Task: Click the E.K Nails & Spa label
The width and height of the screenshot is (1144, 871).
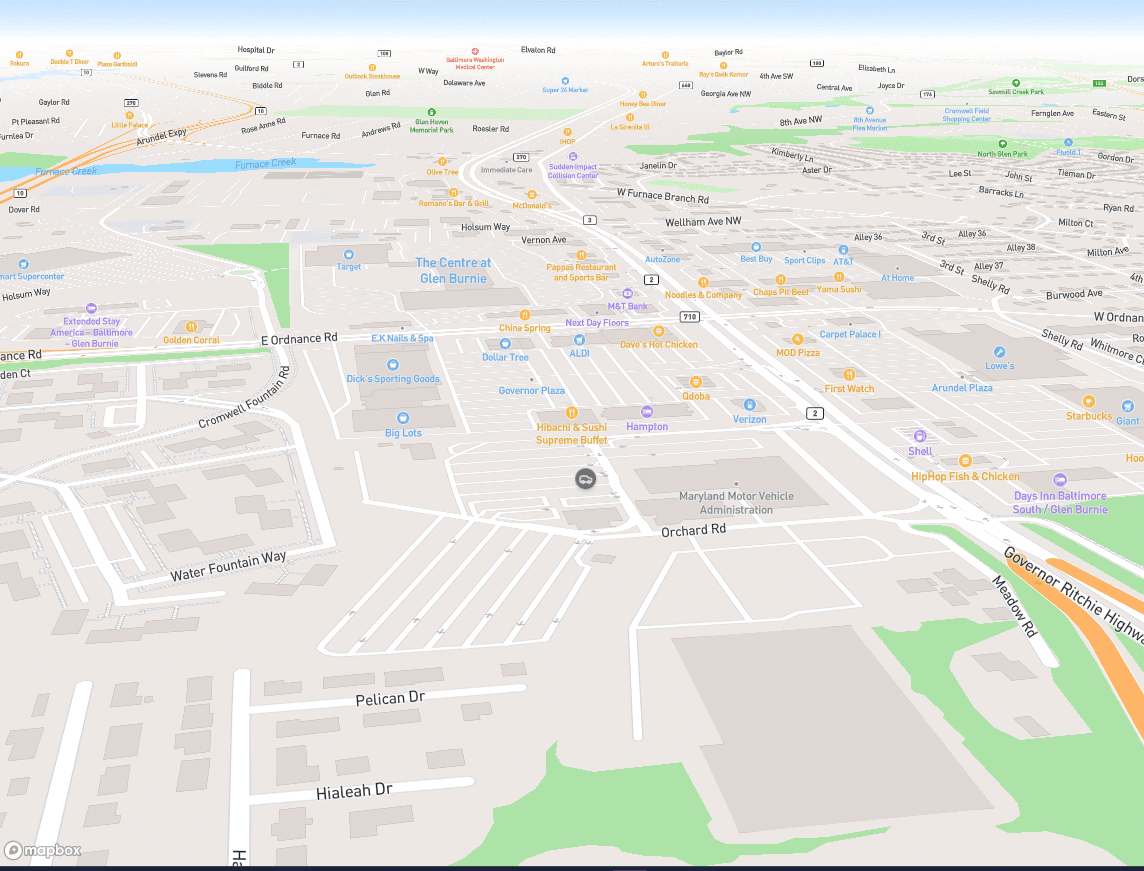Action: pyautogui.click(x=402, y=338)
